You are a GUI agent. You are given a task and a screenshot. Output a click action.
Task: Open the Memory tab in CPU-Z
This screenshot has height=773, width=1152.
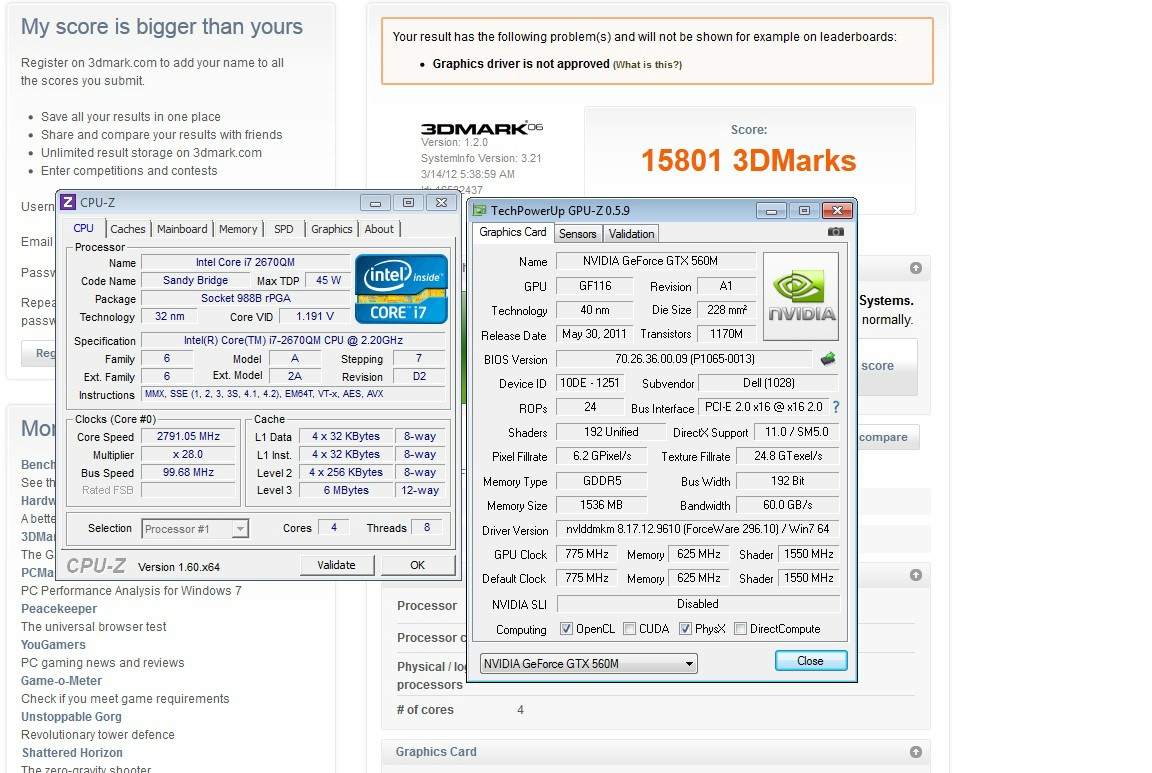pos(238,229)
